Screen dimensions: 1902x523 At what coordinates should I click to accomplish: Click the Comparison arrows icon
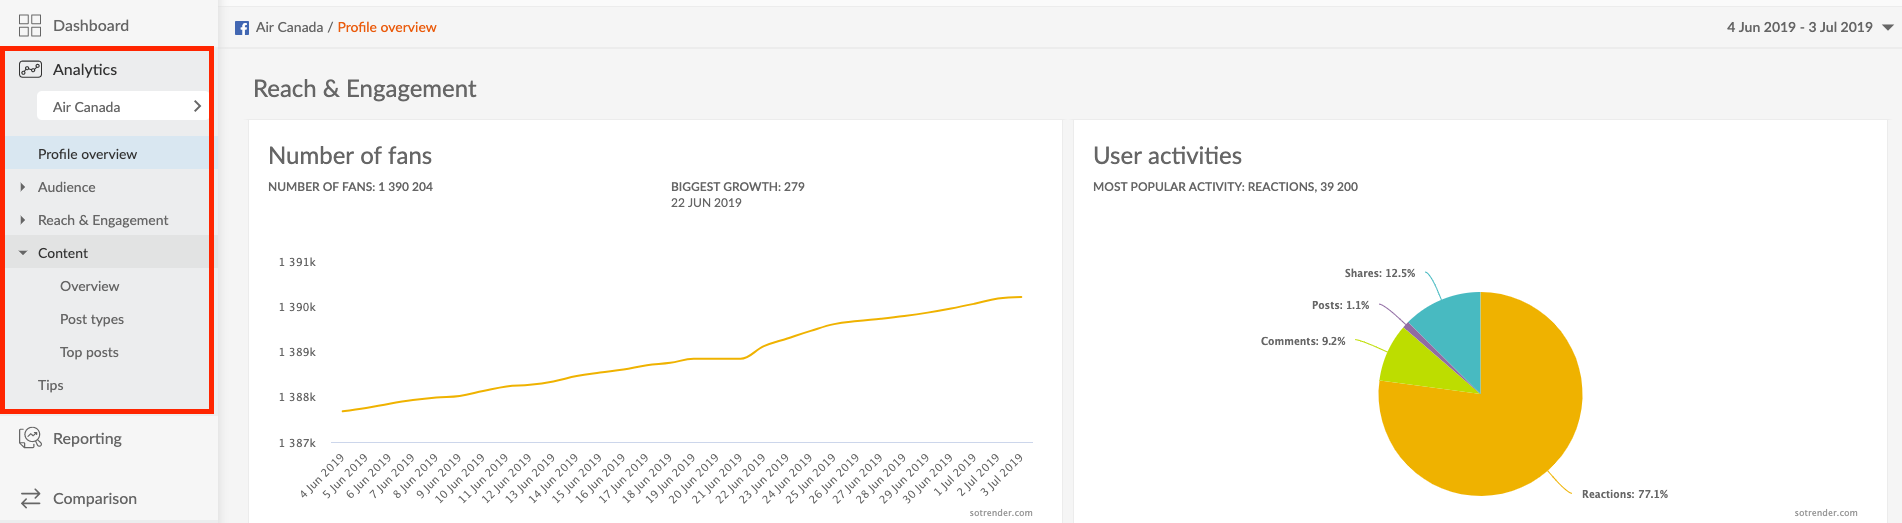(30, 498)
